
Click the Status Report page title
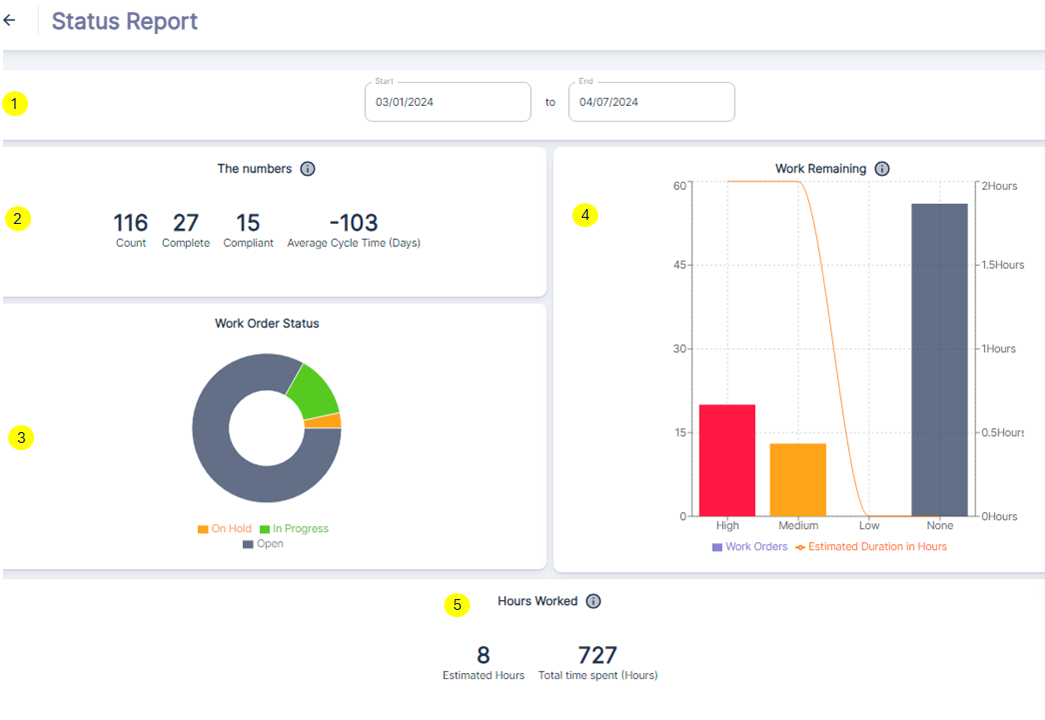coord(125,21)
